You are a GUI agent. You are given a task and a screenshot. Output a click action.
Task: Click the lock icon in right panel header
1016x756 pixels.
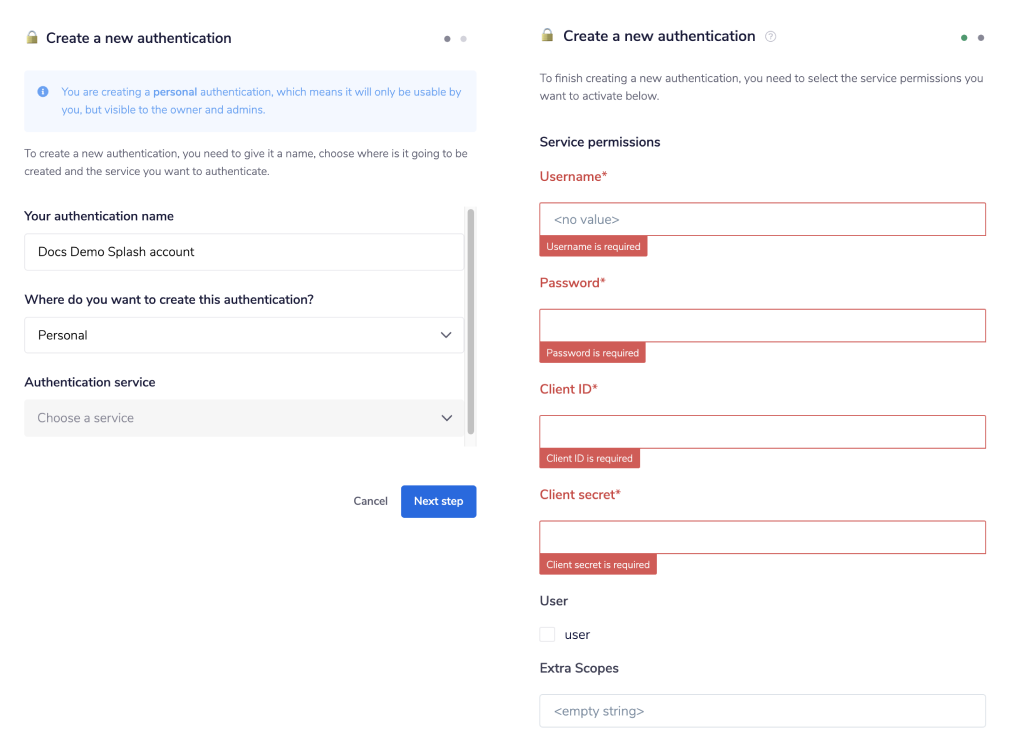(x=547, y=36)
